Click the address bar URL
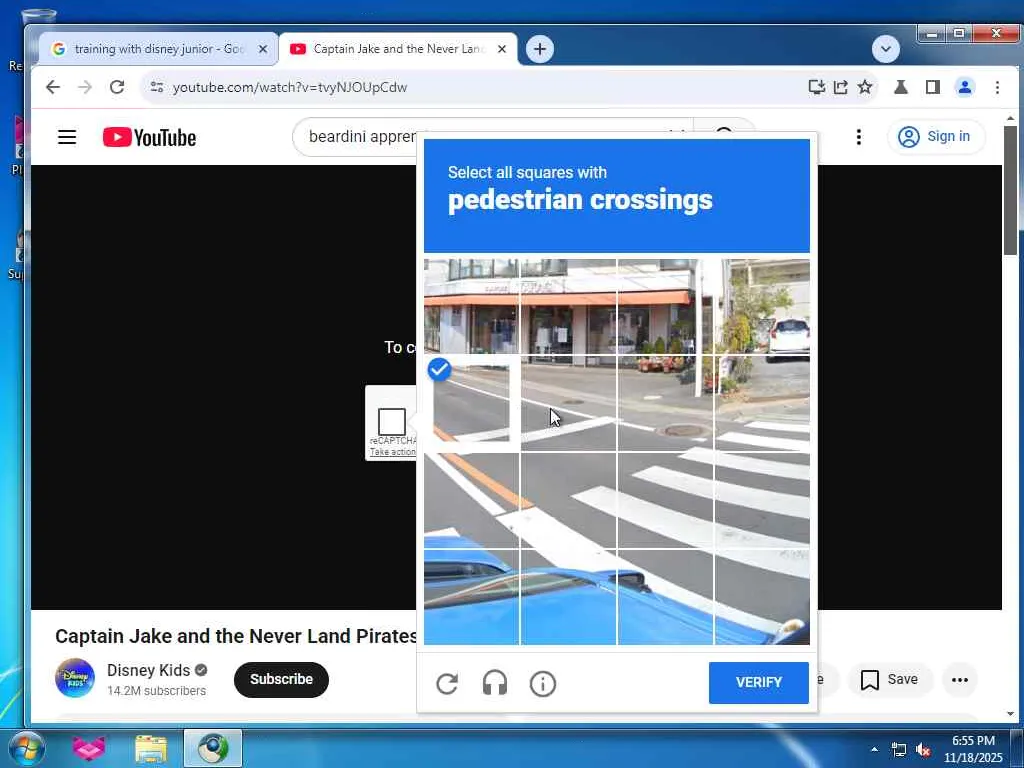 (x=290, y=88)
